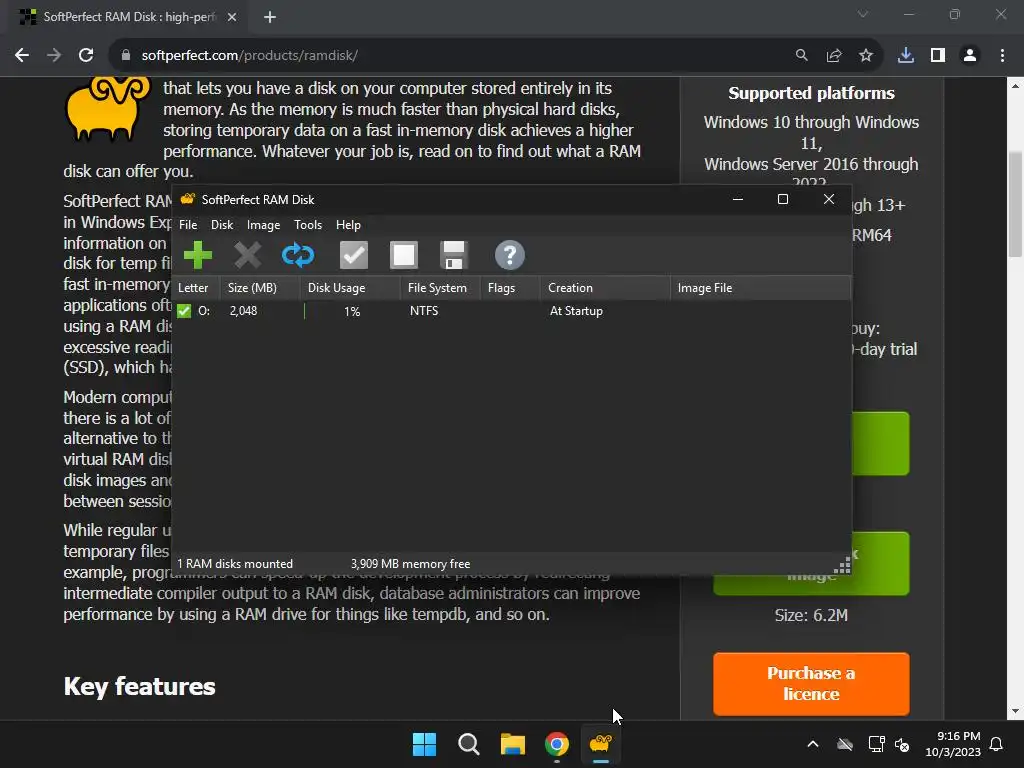Open the Help menu
1024x768 pixels.
click(348, 225)
